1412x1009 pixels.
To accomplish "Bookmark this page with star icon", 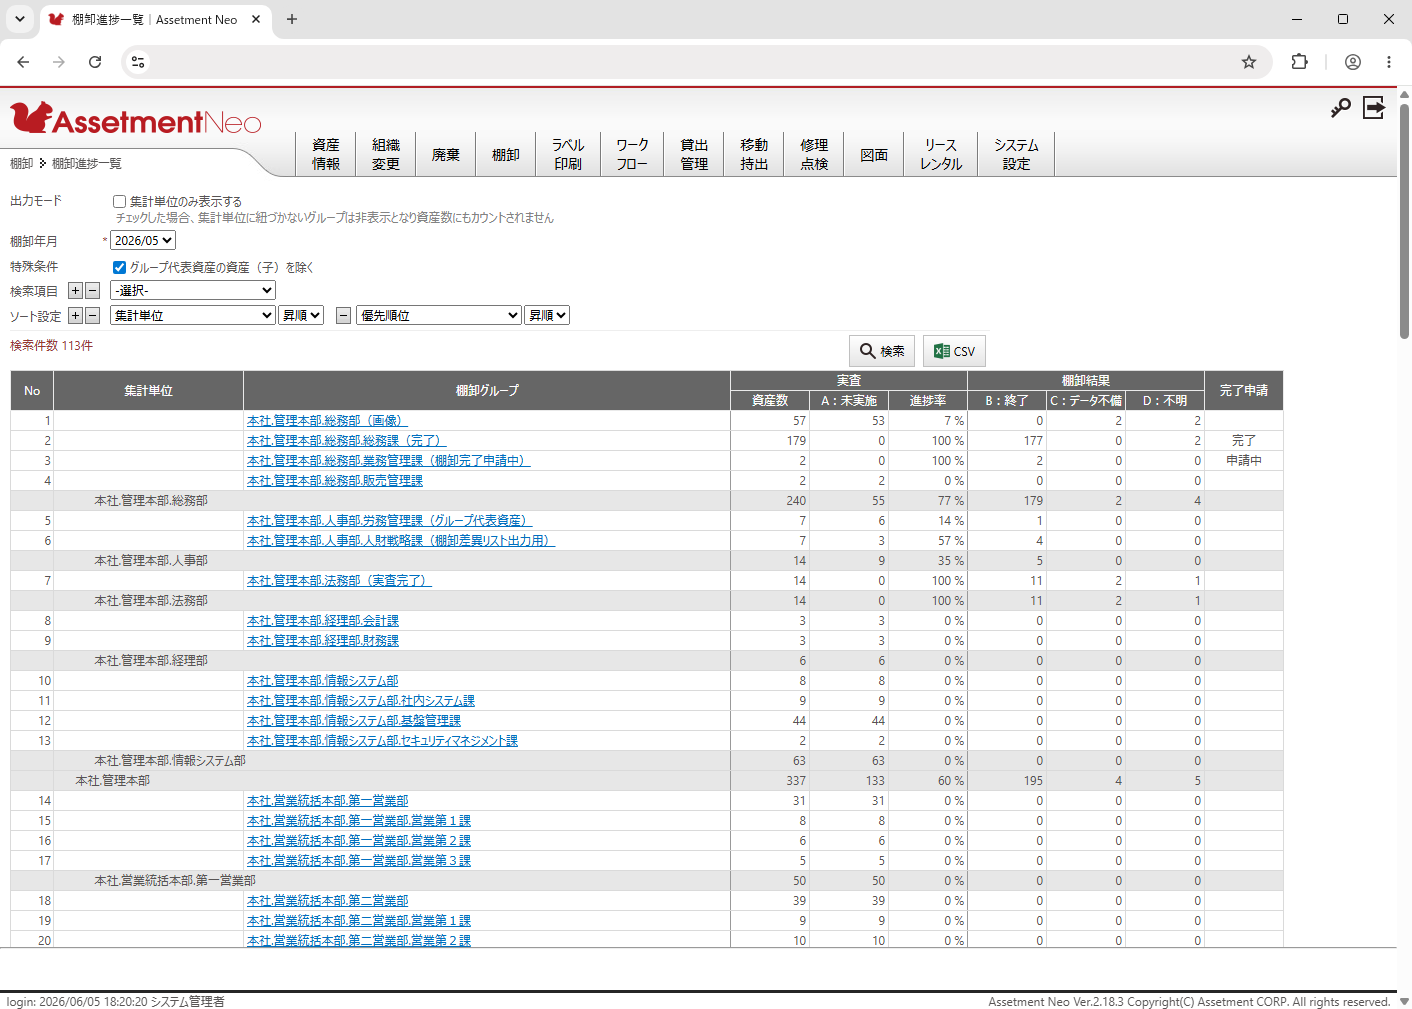I will 1249,62.
